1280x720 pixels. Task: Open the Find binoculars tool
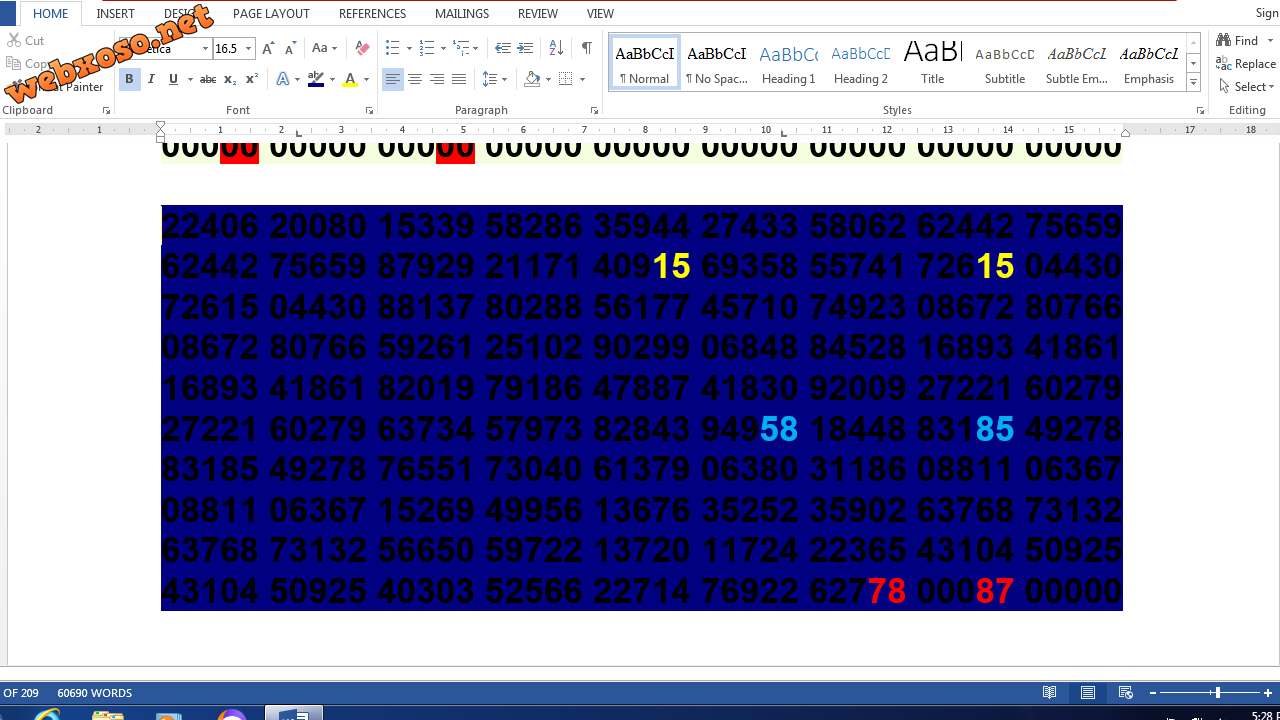click(1238, 40)
